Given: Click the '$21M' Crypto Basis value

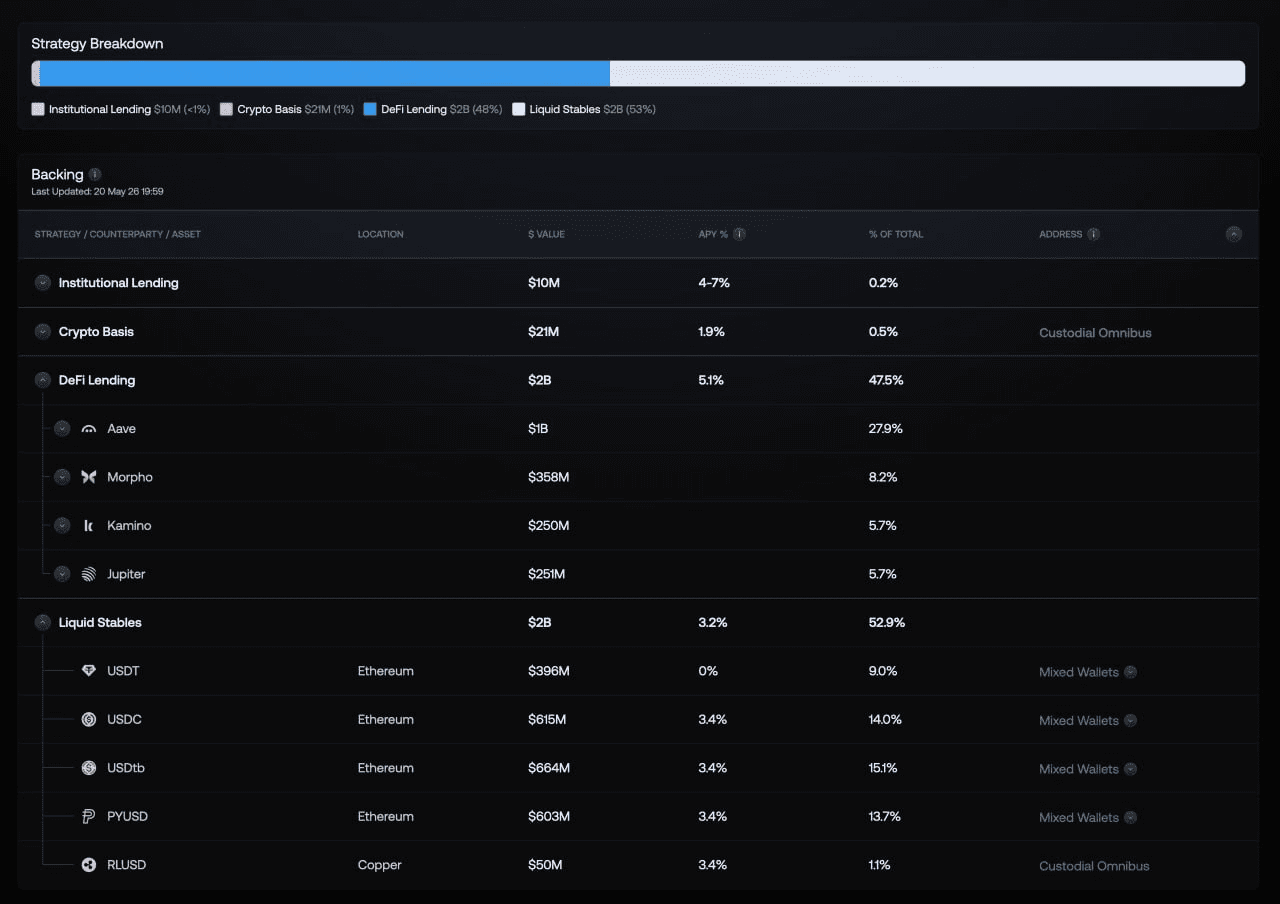Looking at the screenshot, I should click(543, 332).
